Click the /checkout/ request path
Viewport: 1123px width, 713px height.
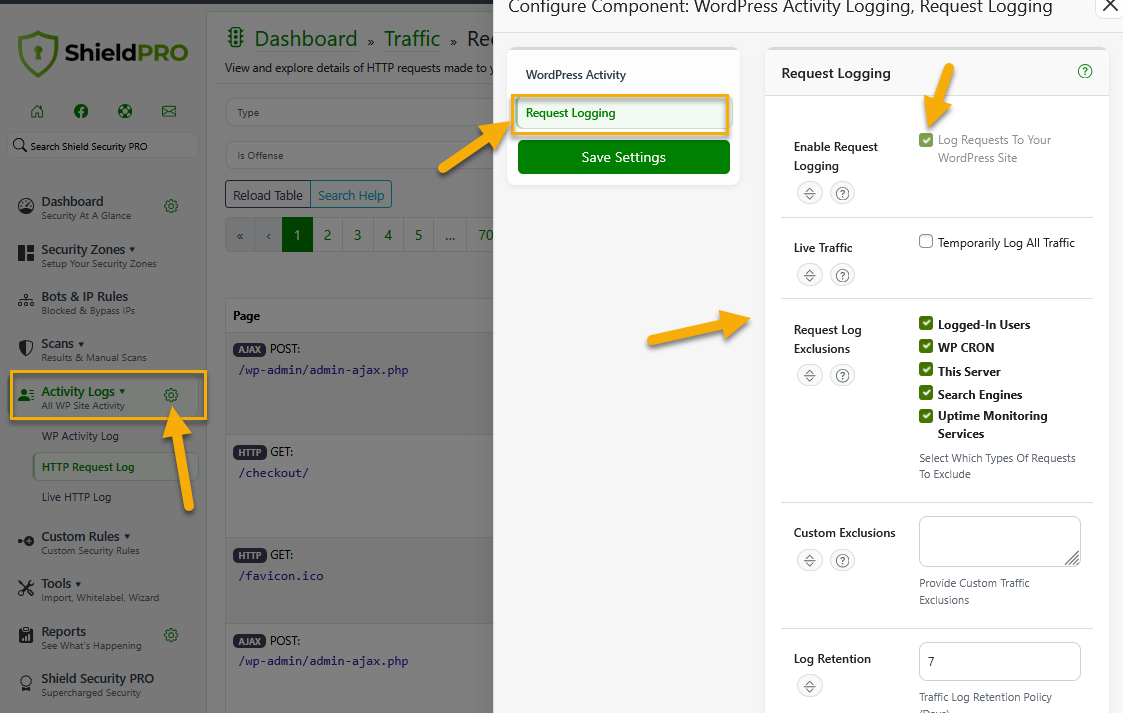coord(274,472)
